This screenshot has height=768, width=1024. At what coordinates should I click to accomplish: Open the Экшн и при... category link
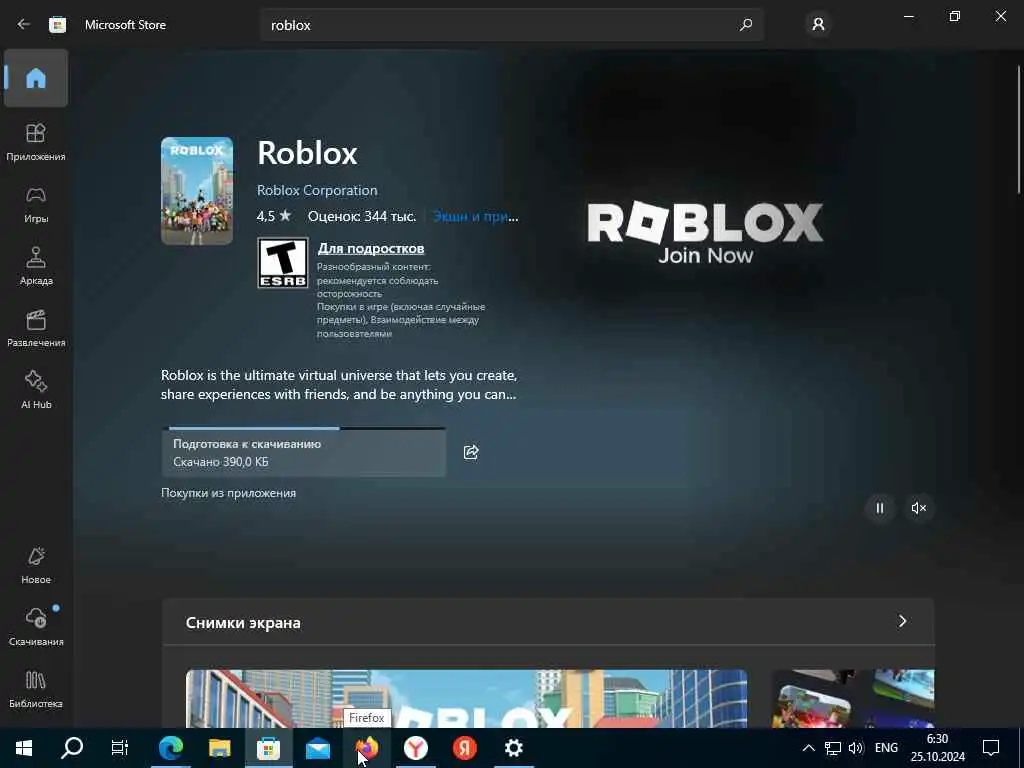[475, 216]
